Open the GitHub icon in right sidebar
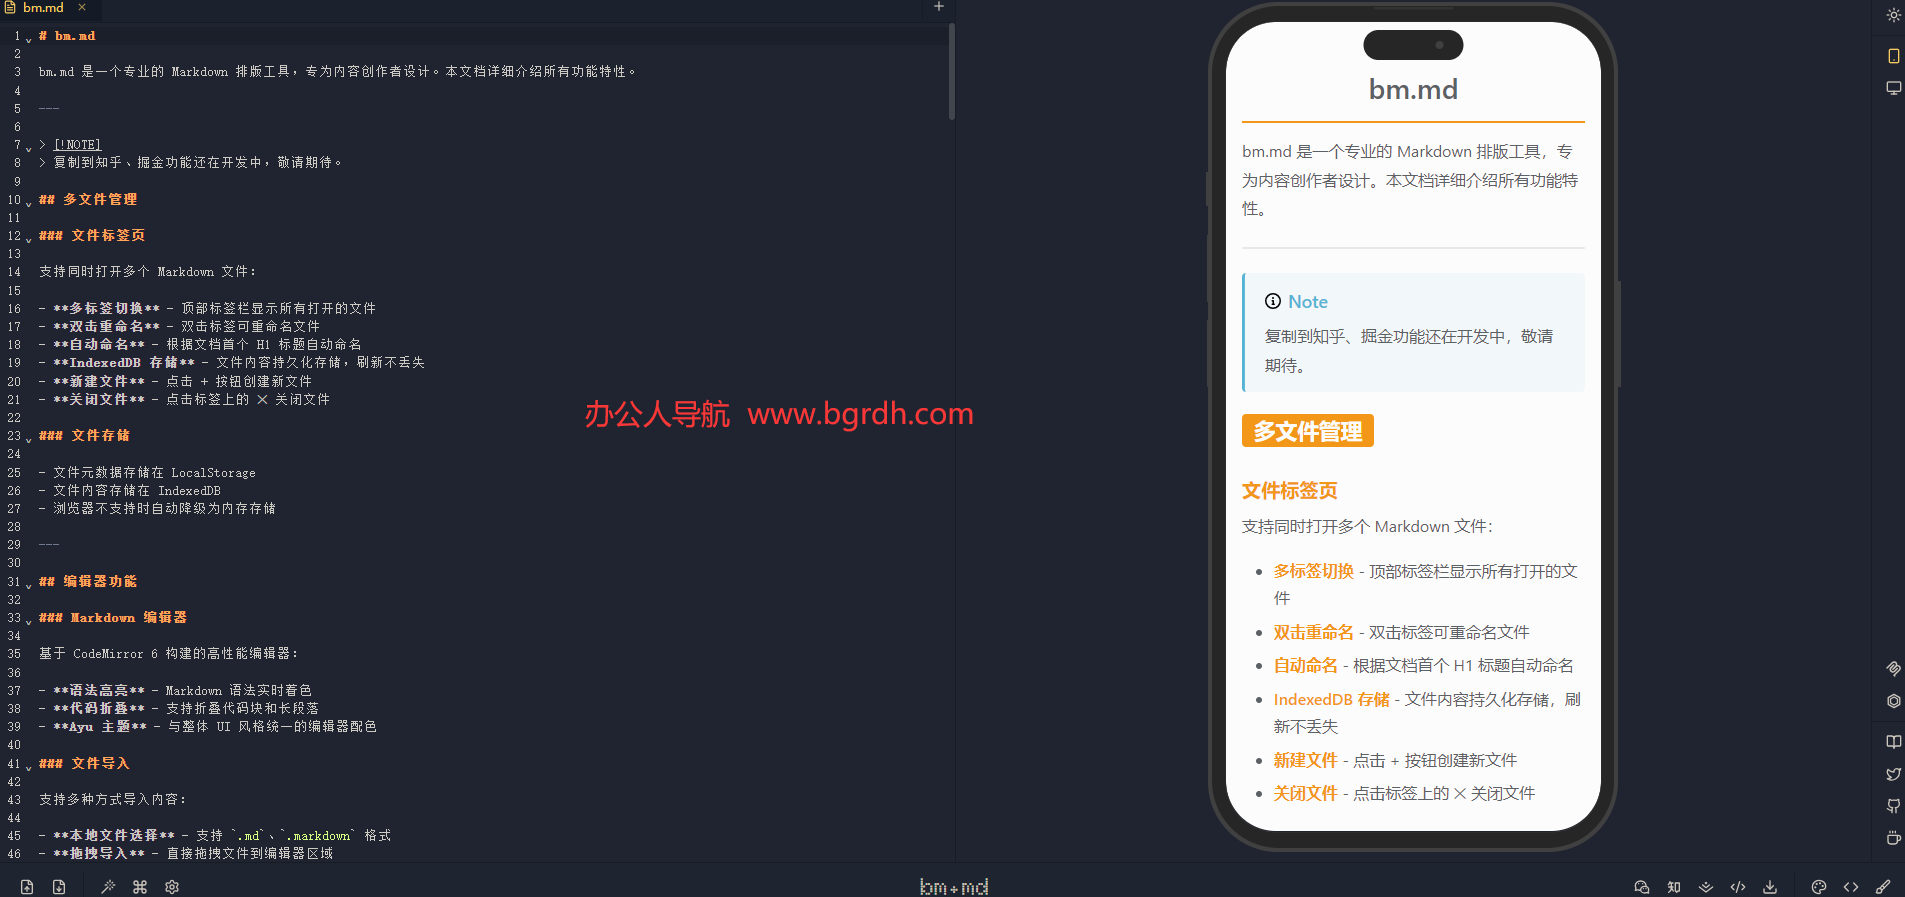Image resolution: width=1905 pixels, height=897 pixels. pos(1893,806)
